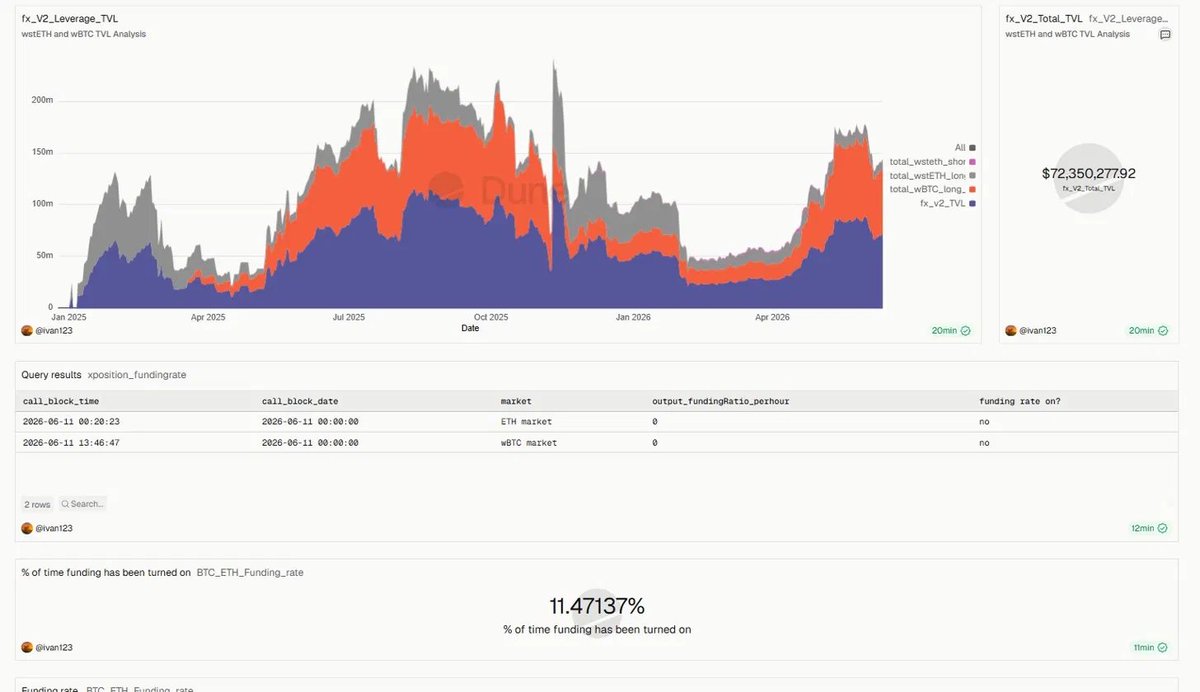Screen dimensions: 1200x692
Task: Click the ivan123 avatar in the fx_V2_Total_TVL panel
Action: point(1011,330)
